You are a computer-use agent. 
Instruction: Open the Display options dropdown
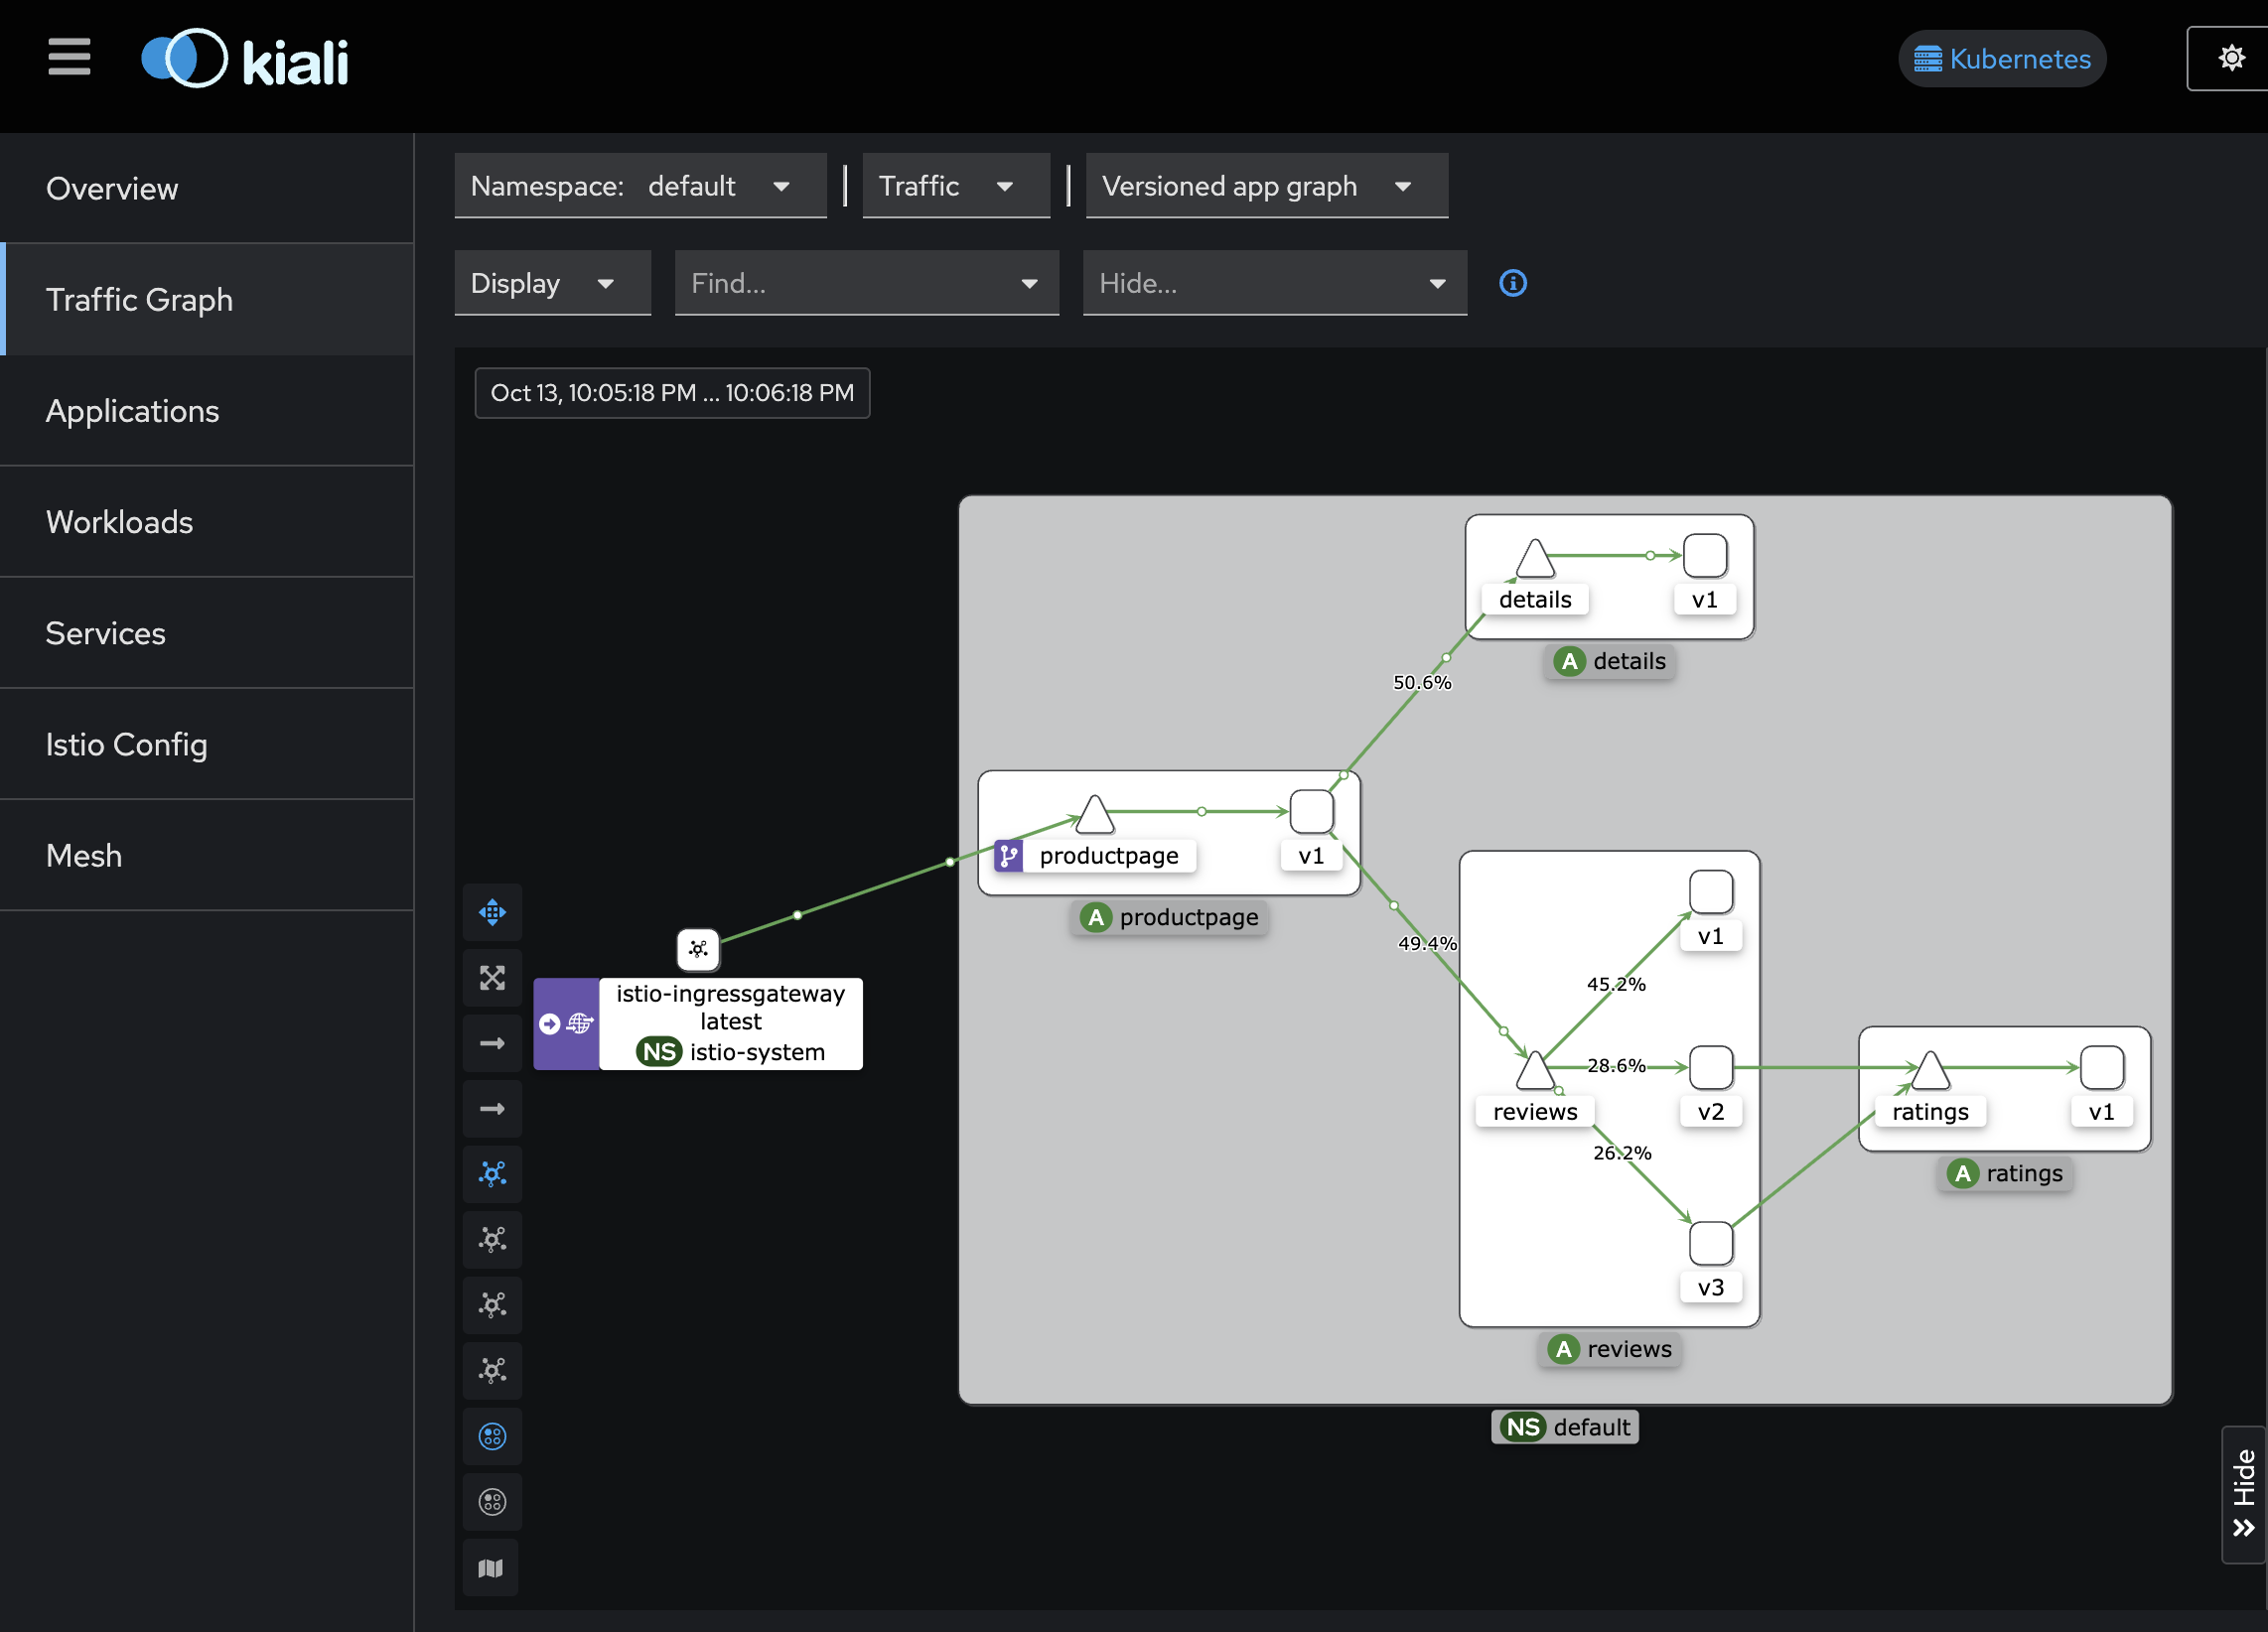coord(552,283)
